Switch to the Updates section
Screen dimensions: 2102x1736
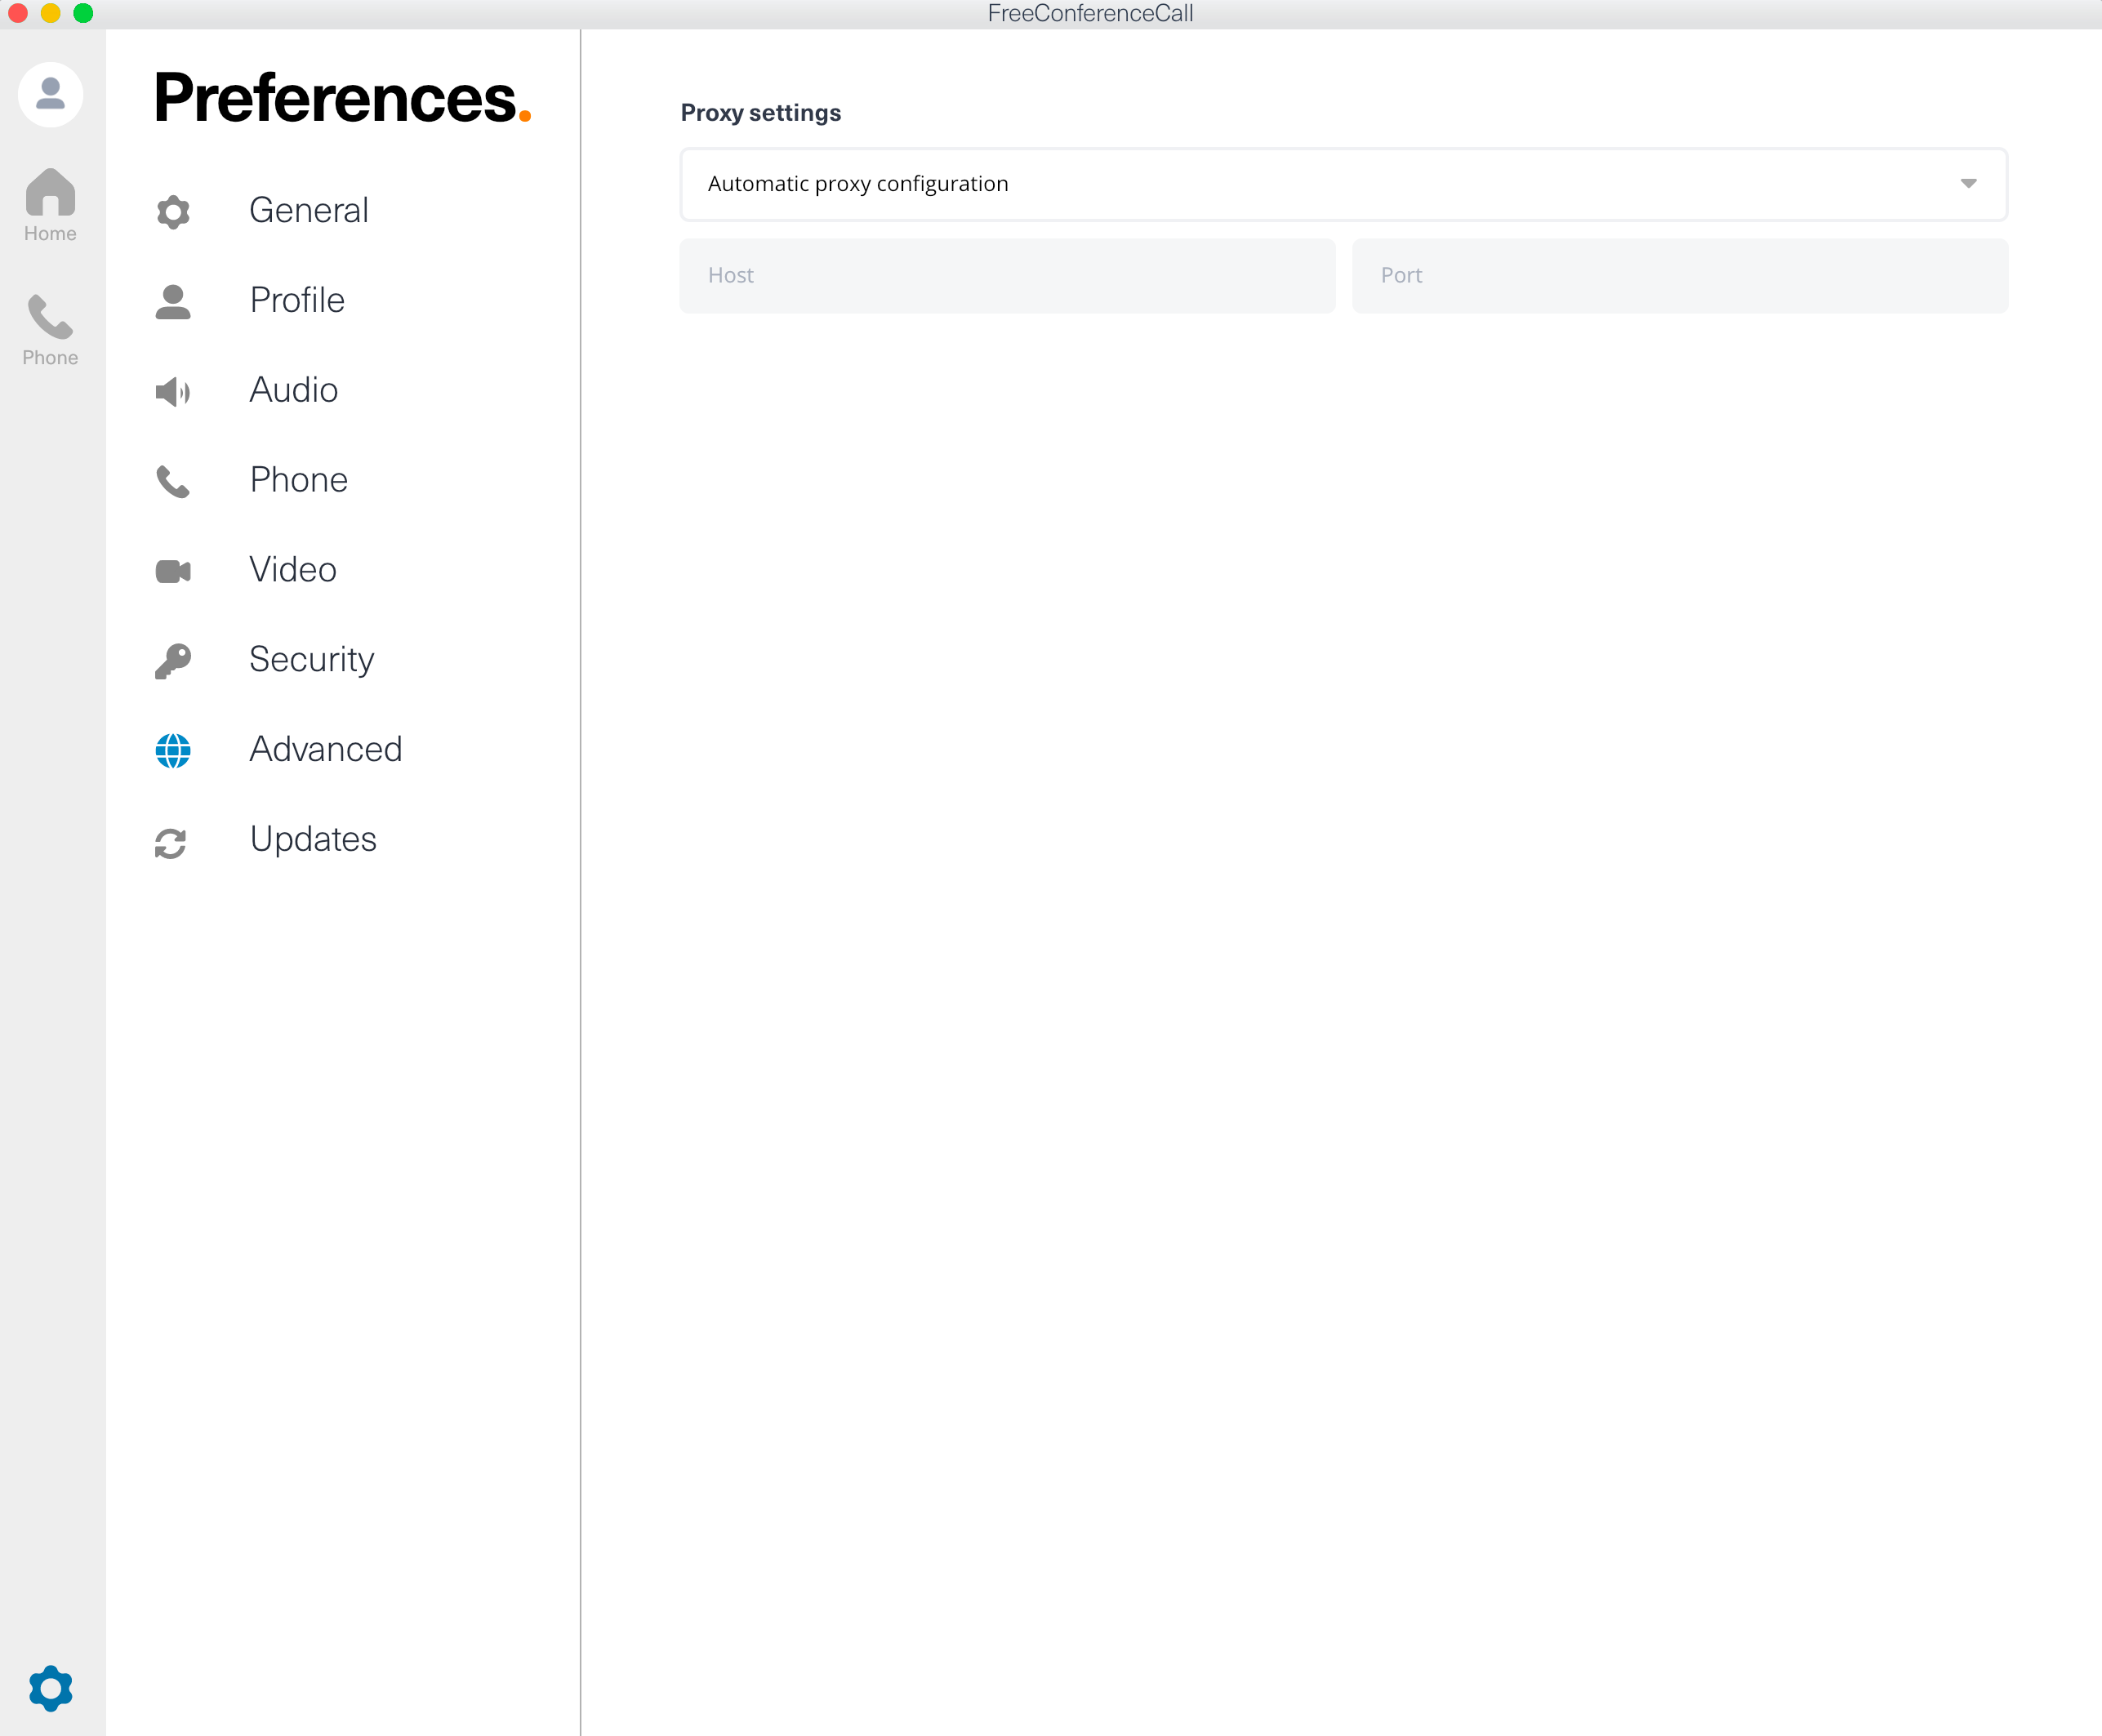[x=313, y=840]
